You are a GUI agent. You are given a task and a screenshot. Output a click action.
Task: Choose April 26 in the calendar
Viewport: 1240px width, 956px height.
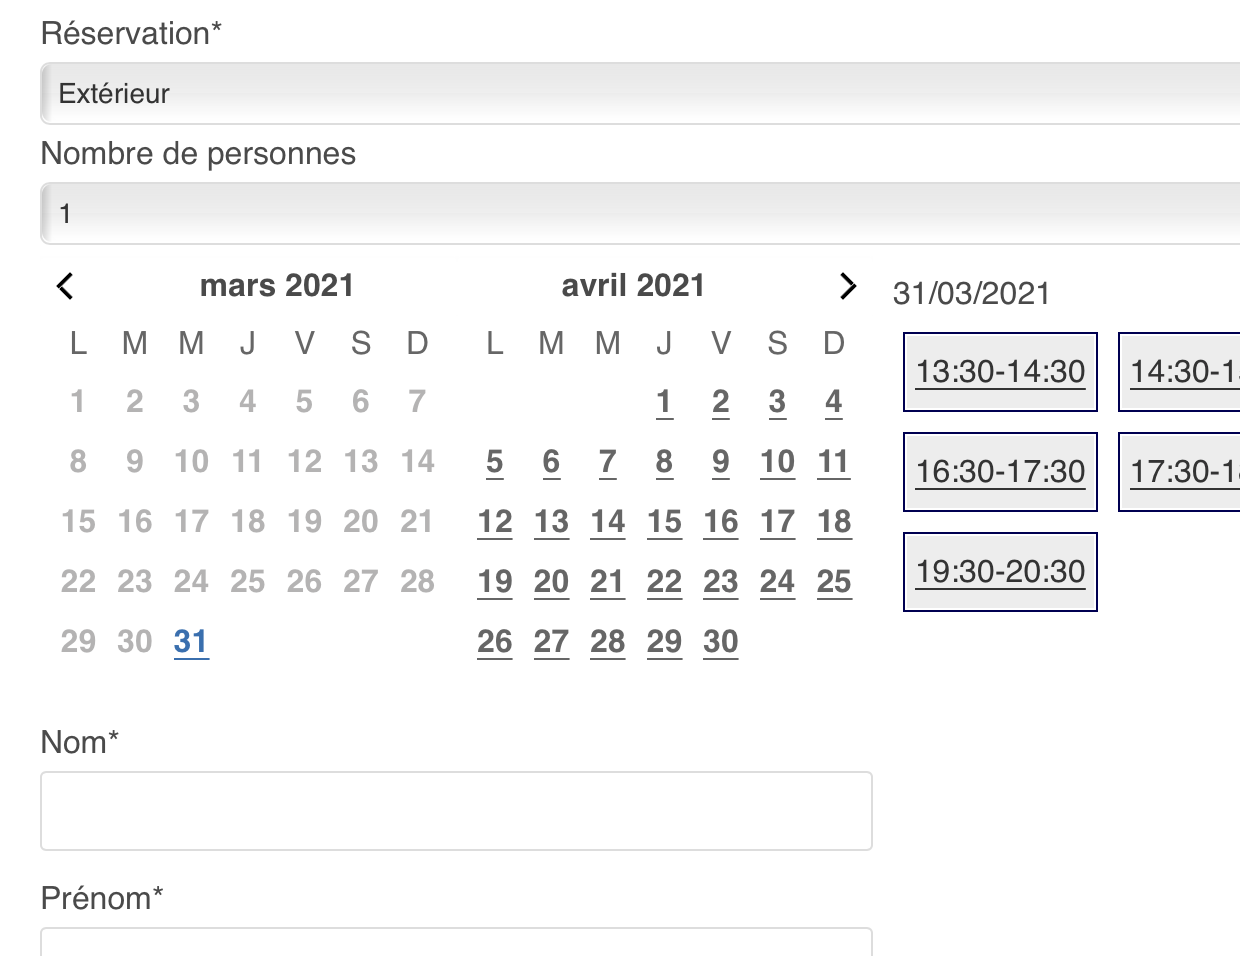pos(494,642)
